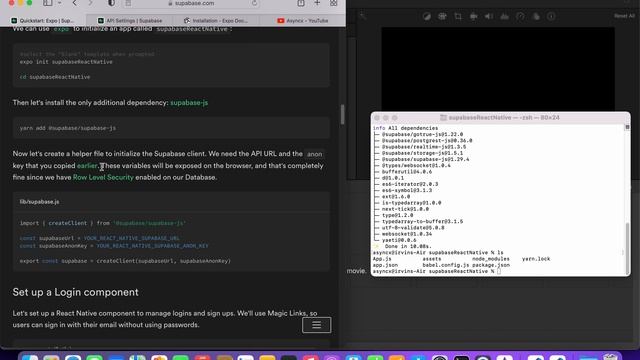This screenshot has height=360, width=640.
Task: Reload the supabase.com page
Action: coord(254,3)
